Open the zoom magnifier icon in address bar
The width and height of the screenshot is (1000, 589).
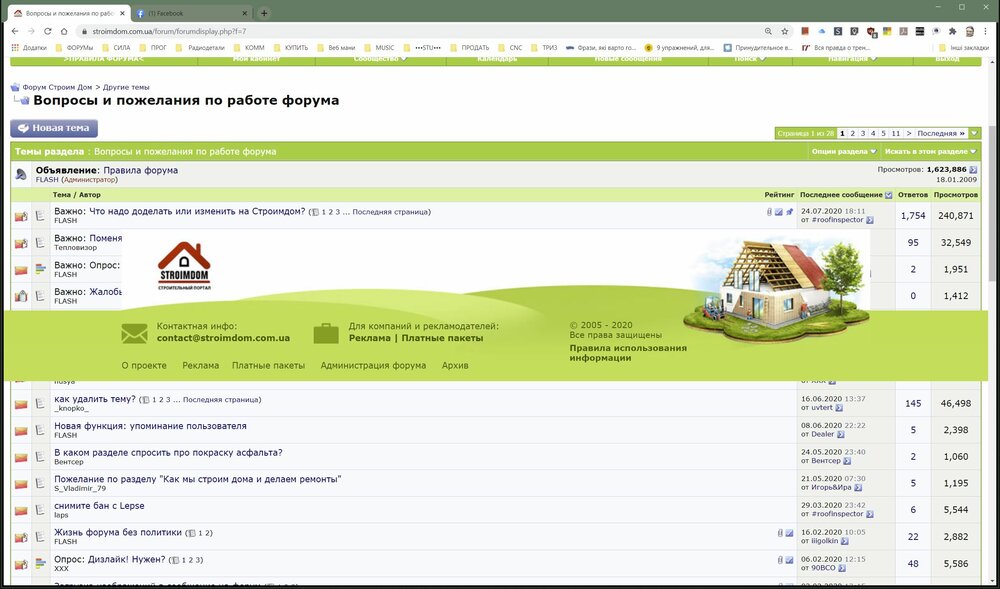pyautogui.click(x=768, y=31)
